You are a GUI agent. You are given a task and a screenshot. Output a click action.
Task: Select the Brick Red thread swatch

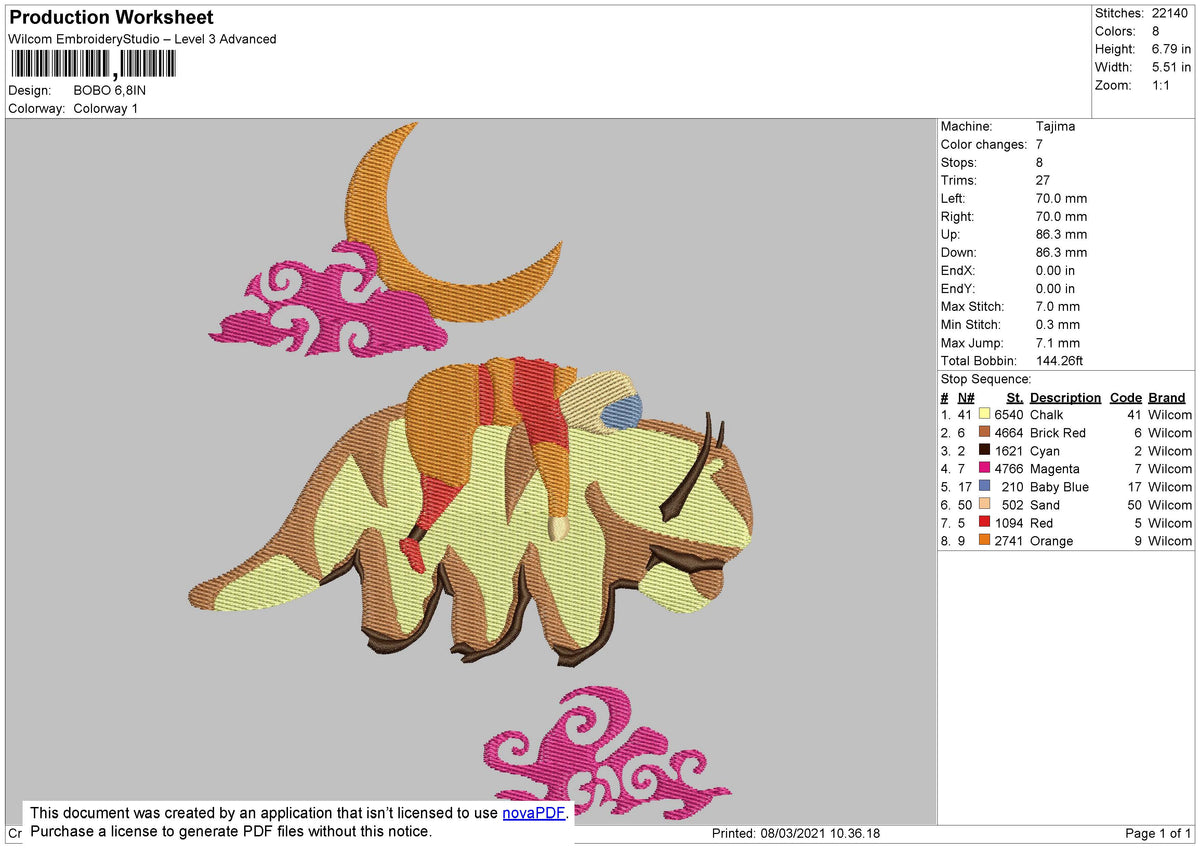986,432
